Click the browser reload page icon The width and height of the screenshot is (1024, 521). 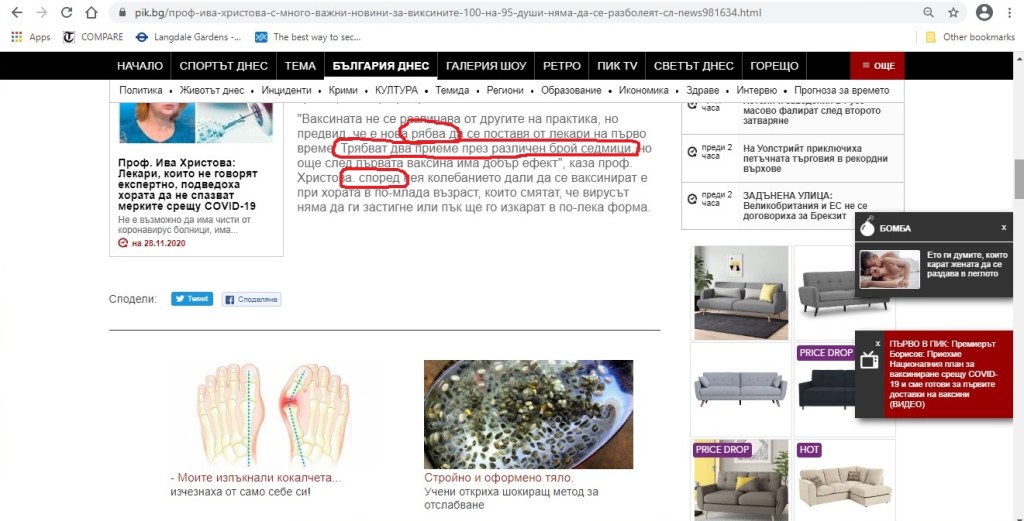coord(66,13)
